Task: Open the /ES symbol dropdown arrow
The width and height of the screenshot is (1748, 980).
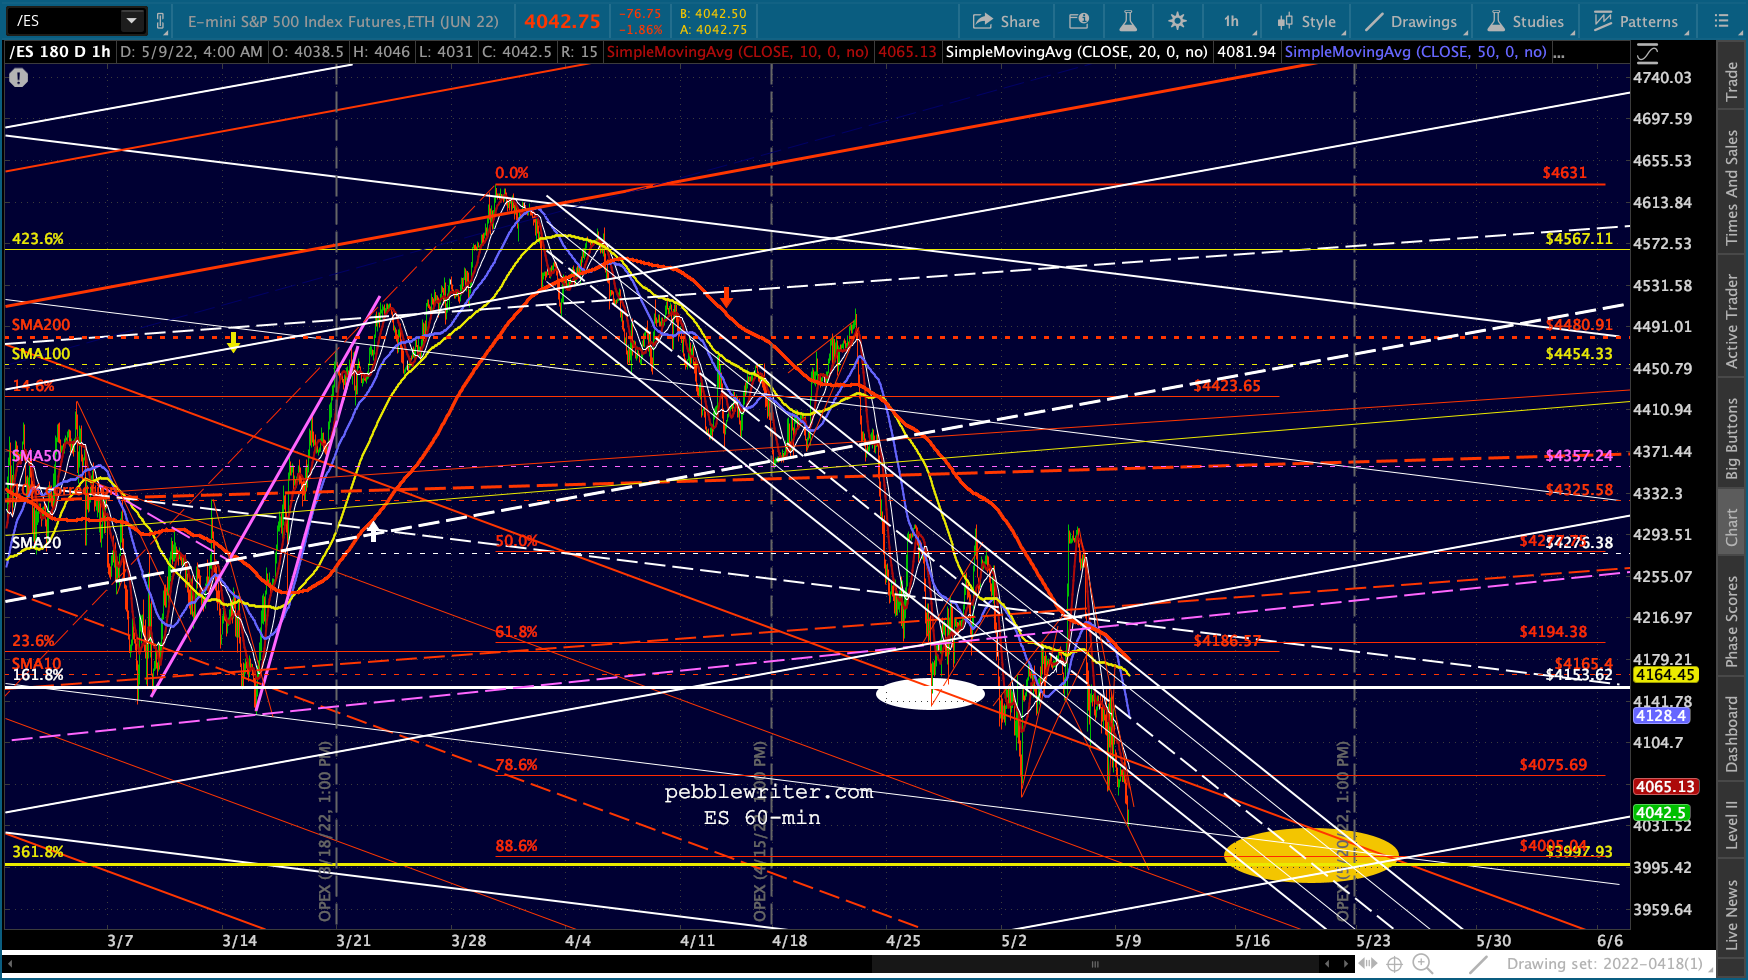Action: (x=132, y=21)
